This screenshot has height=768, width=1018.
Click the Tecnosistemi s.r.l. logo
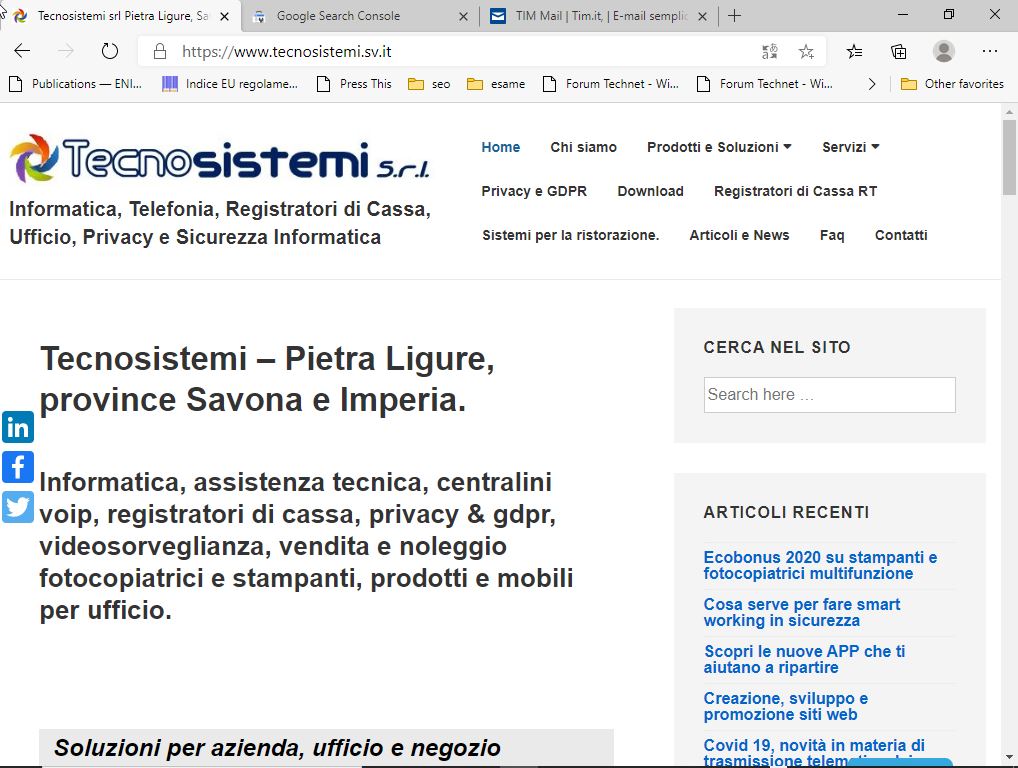pyautogui.click(x=219, y=159)
